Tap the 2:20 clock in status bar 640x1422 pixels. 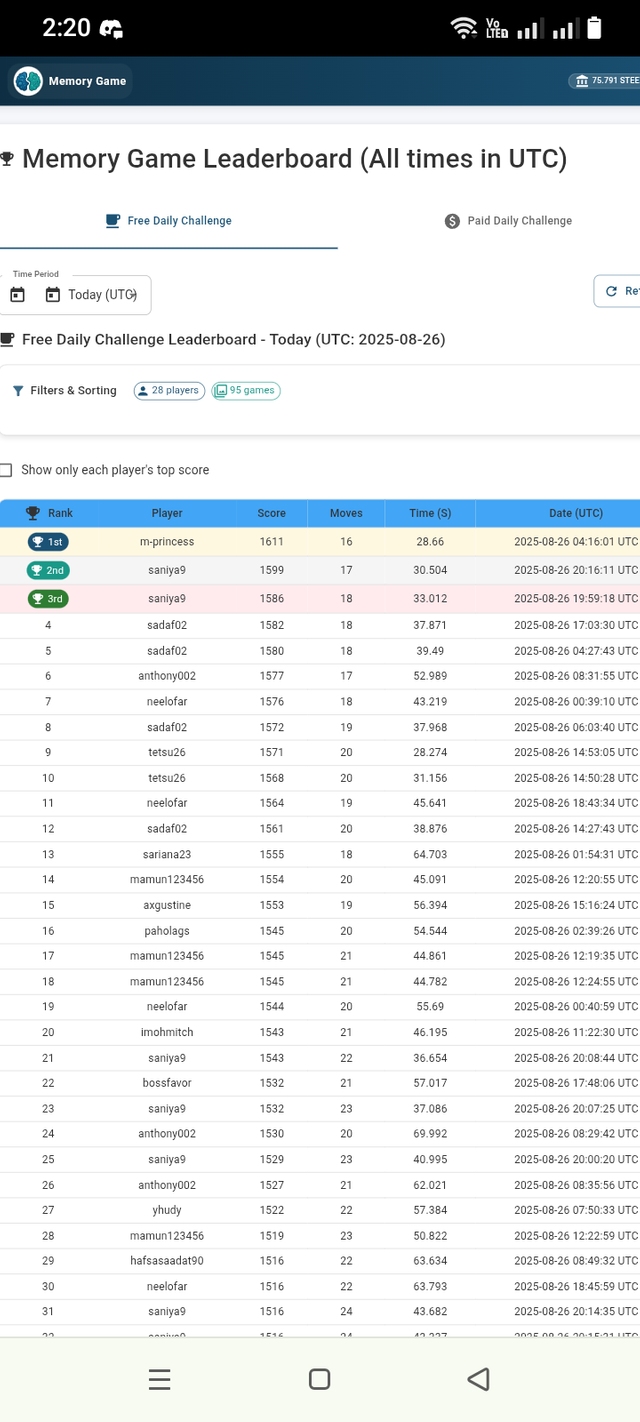(x=66, y=28)
